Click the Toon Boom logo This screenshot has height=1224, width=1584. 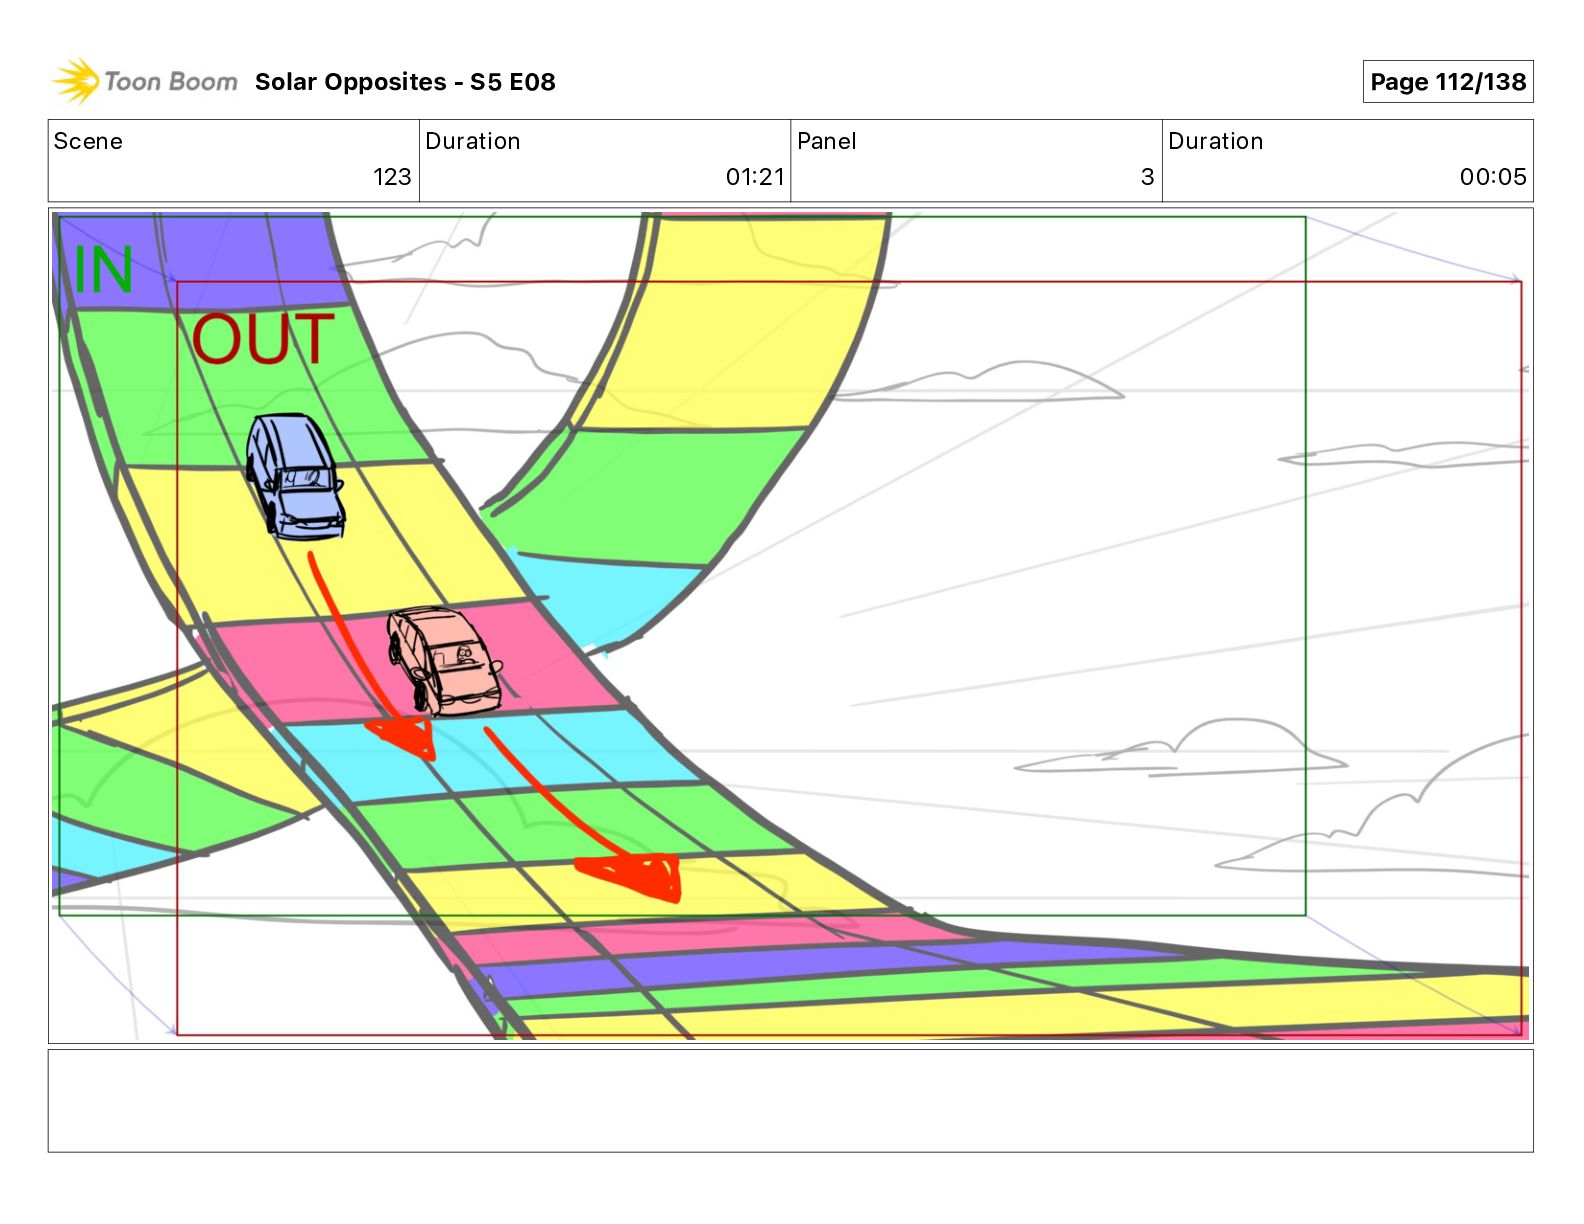tap(145, 81)
